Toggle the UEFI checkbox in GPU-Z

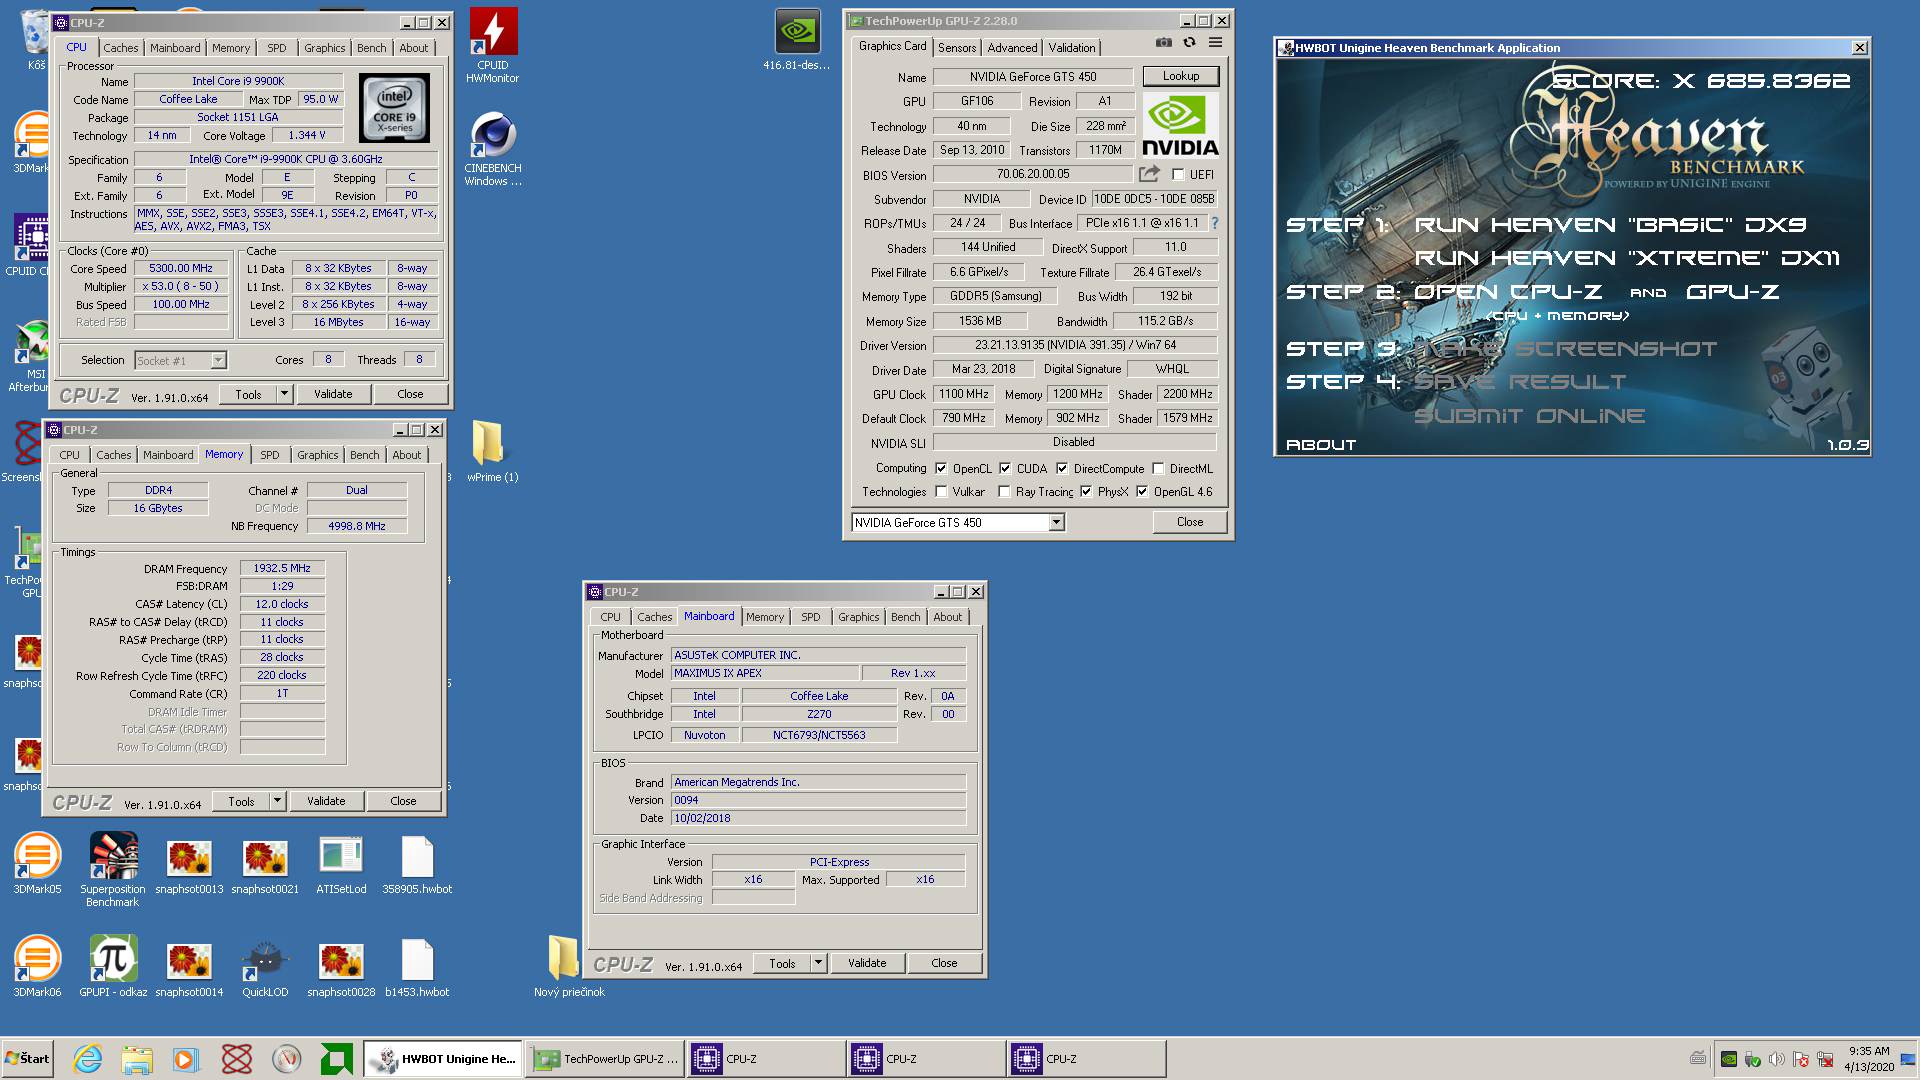point(1178,175)
